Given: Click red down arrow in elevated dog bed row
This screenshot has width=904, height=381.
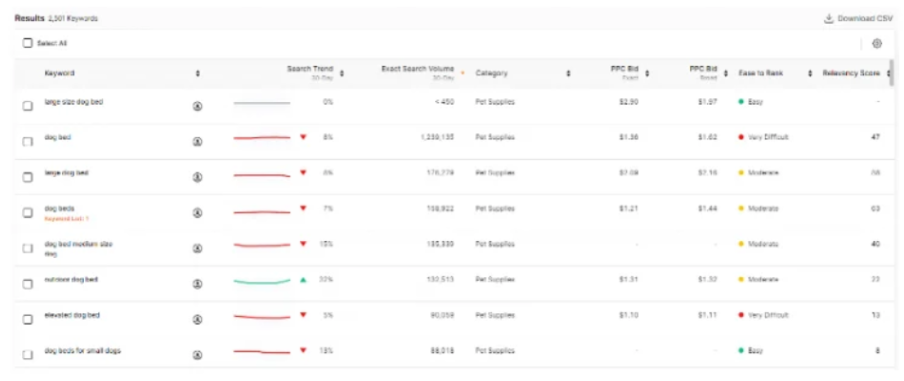Looking at the screenshot, I should click(303, 315).
